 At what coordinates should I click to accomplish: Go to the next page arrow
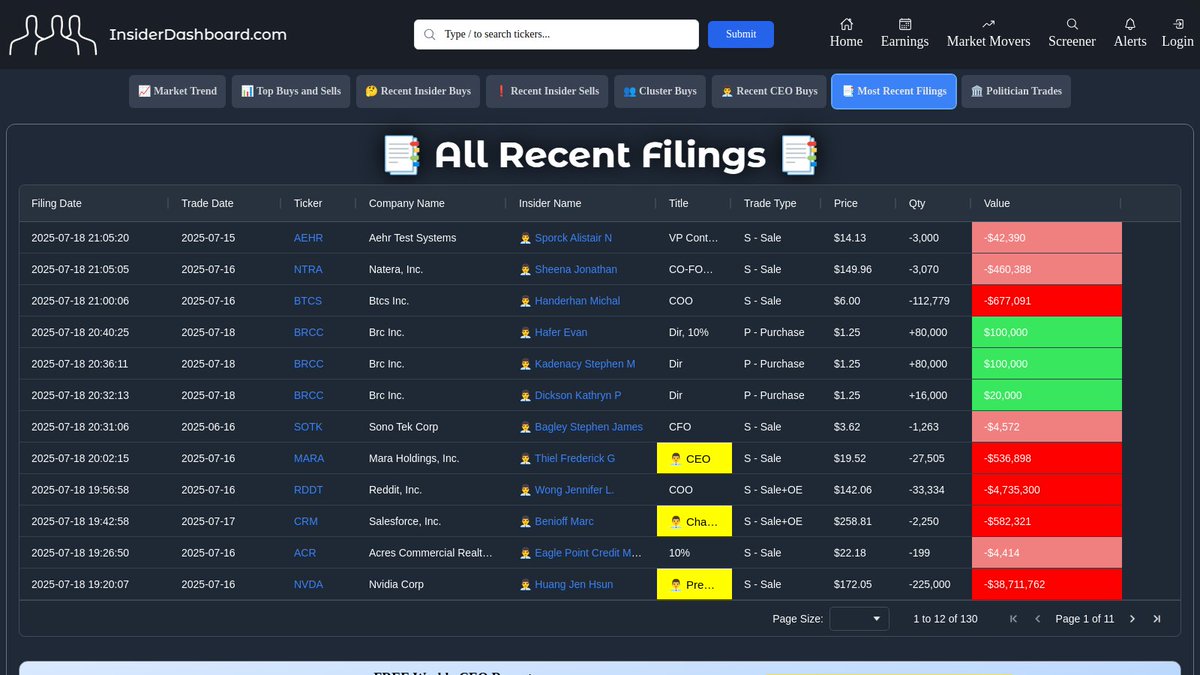click(x=1132, y=619)
